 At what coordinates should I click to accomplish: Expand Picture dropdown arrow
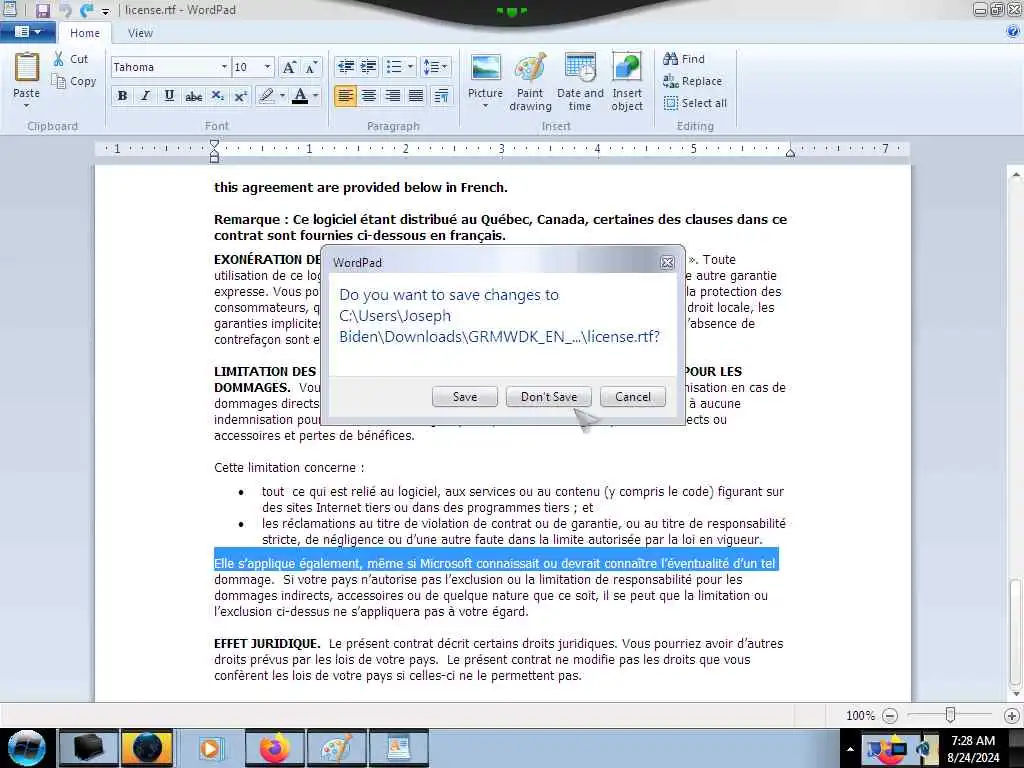click(x=485, y=105)
